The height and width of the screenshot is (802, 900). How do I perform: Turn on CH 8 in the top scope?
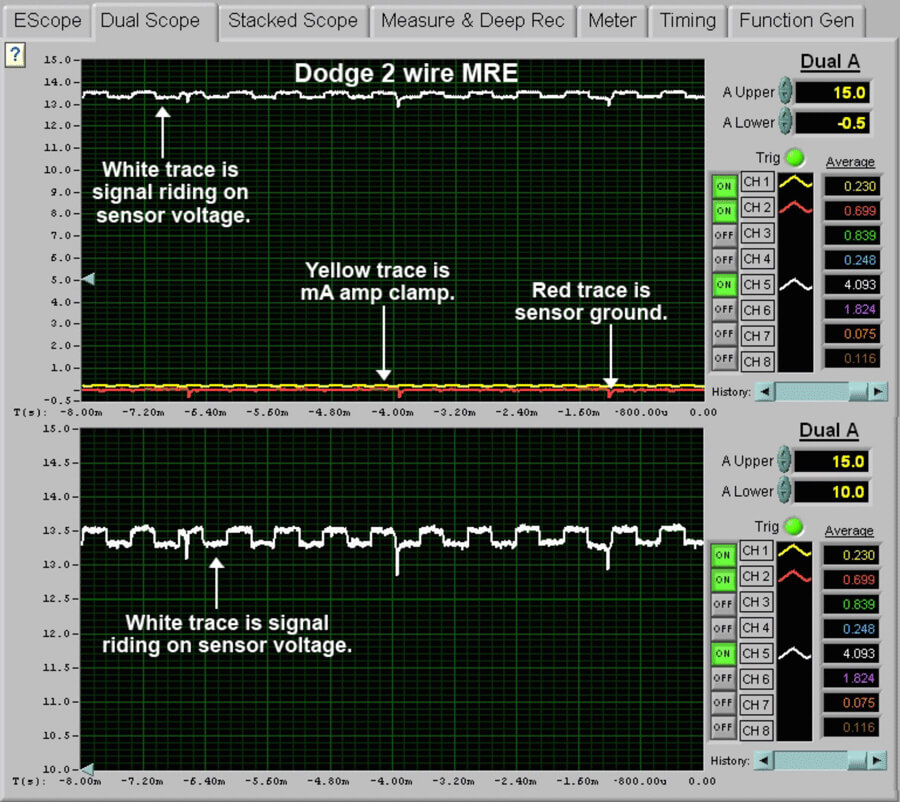pos(724,359)
